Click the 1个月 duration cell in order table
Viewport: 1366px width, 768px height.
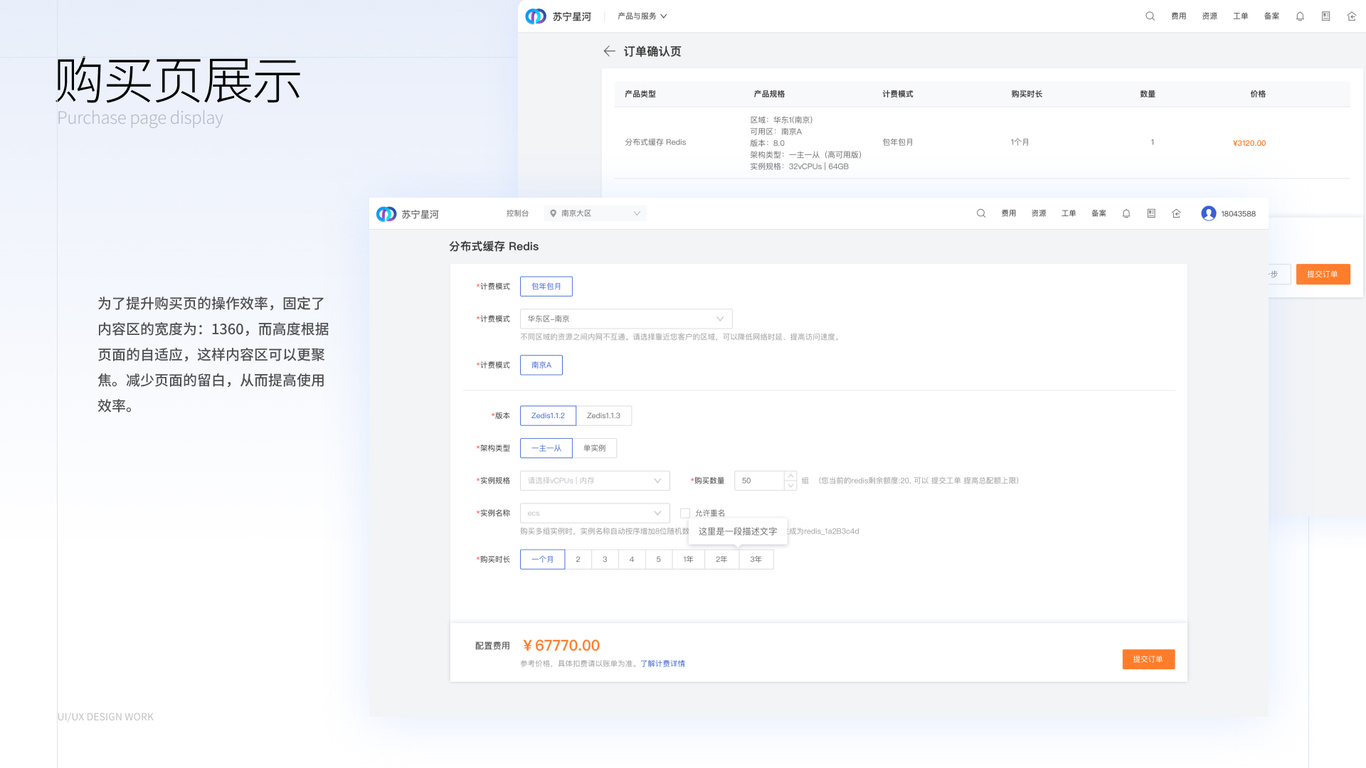[x=1020, y=143]
